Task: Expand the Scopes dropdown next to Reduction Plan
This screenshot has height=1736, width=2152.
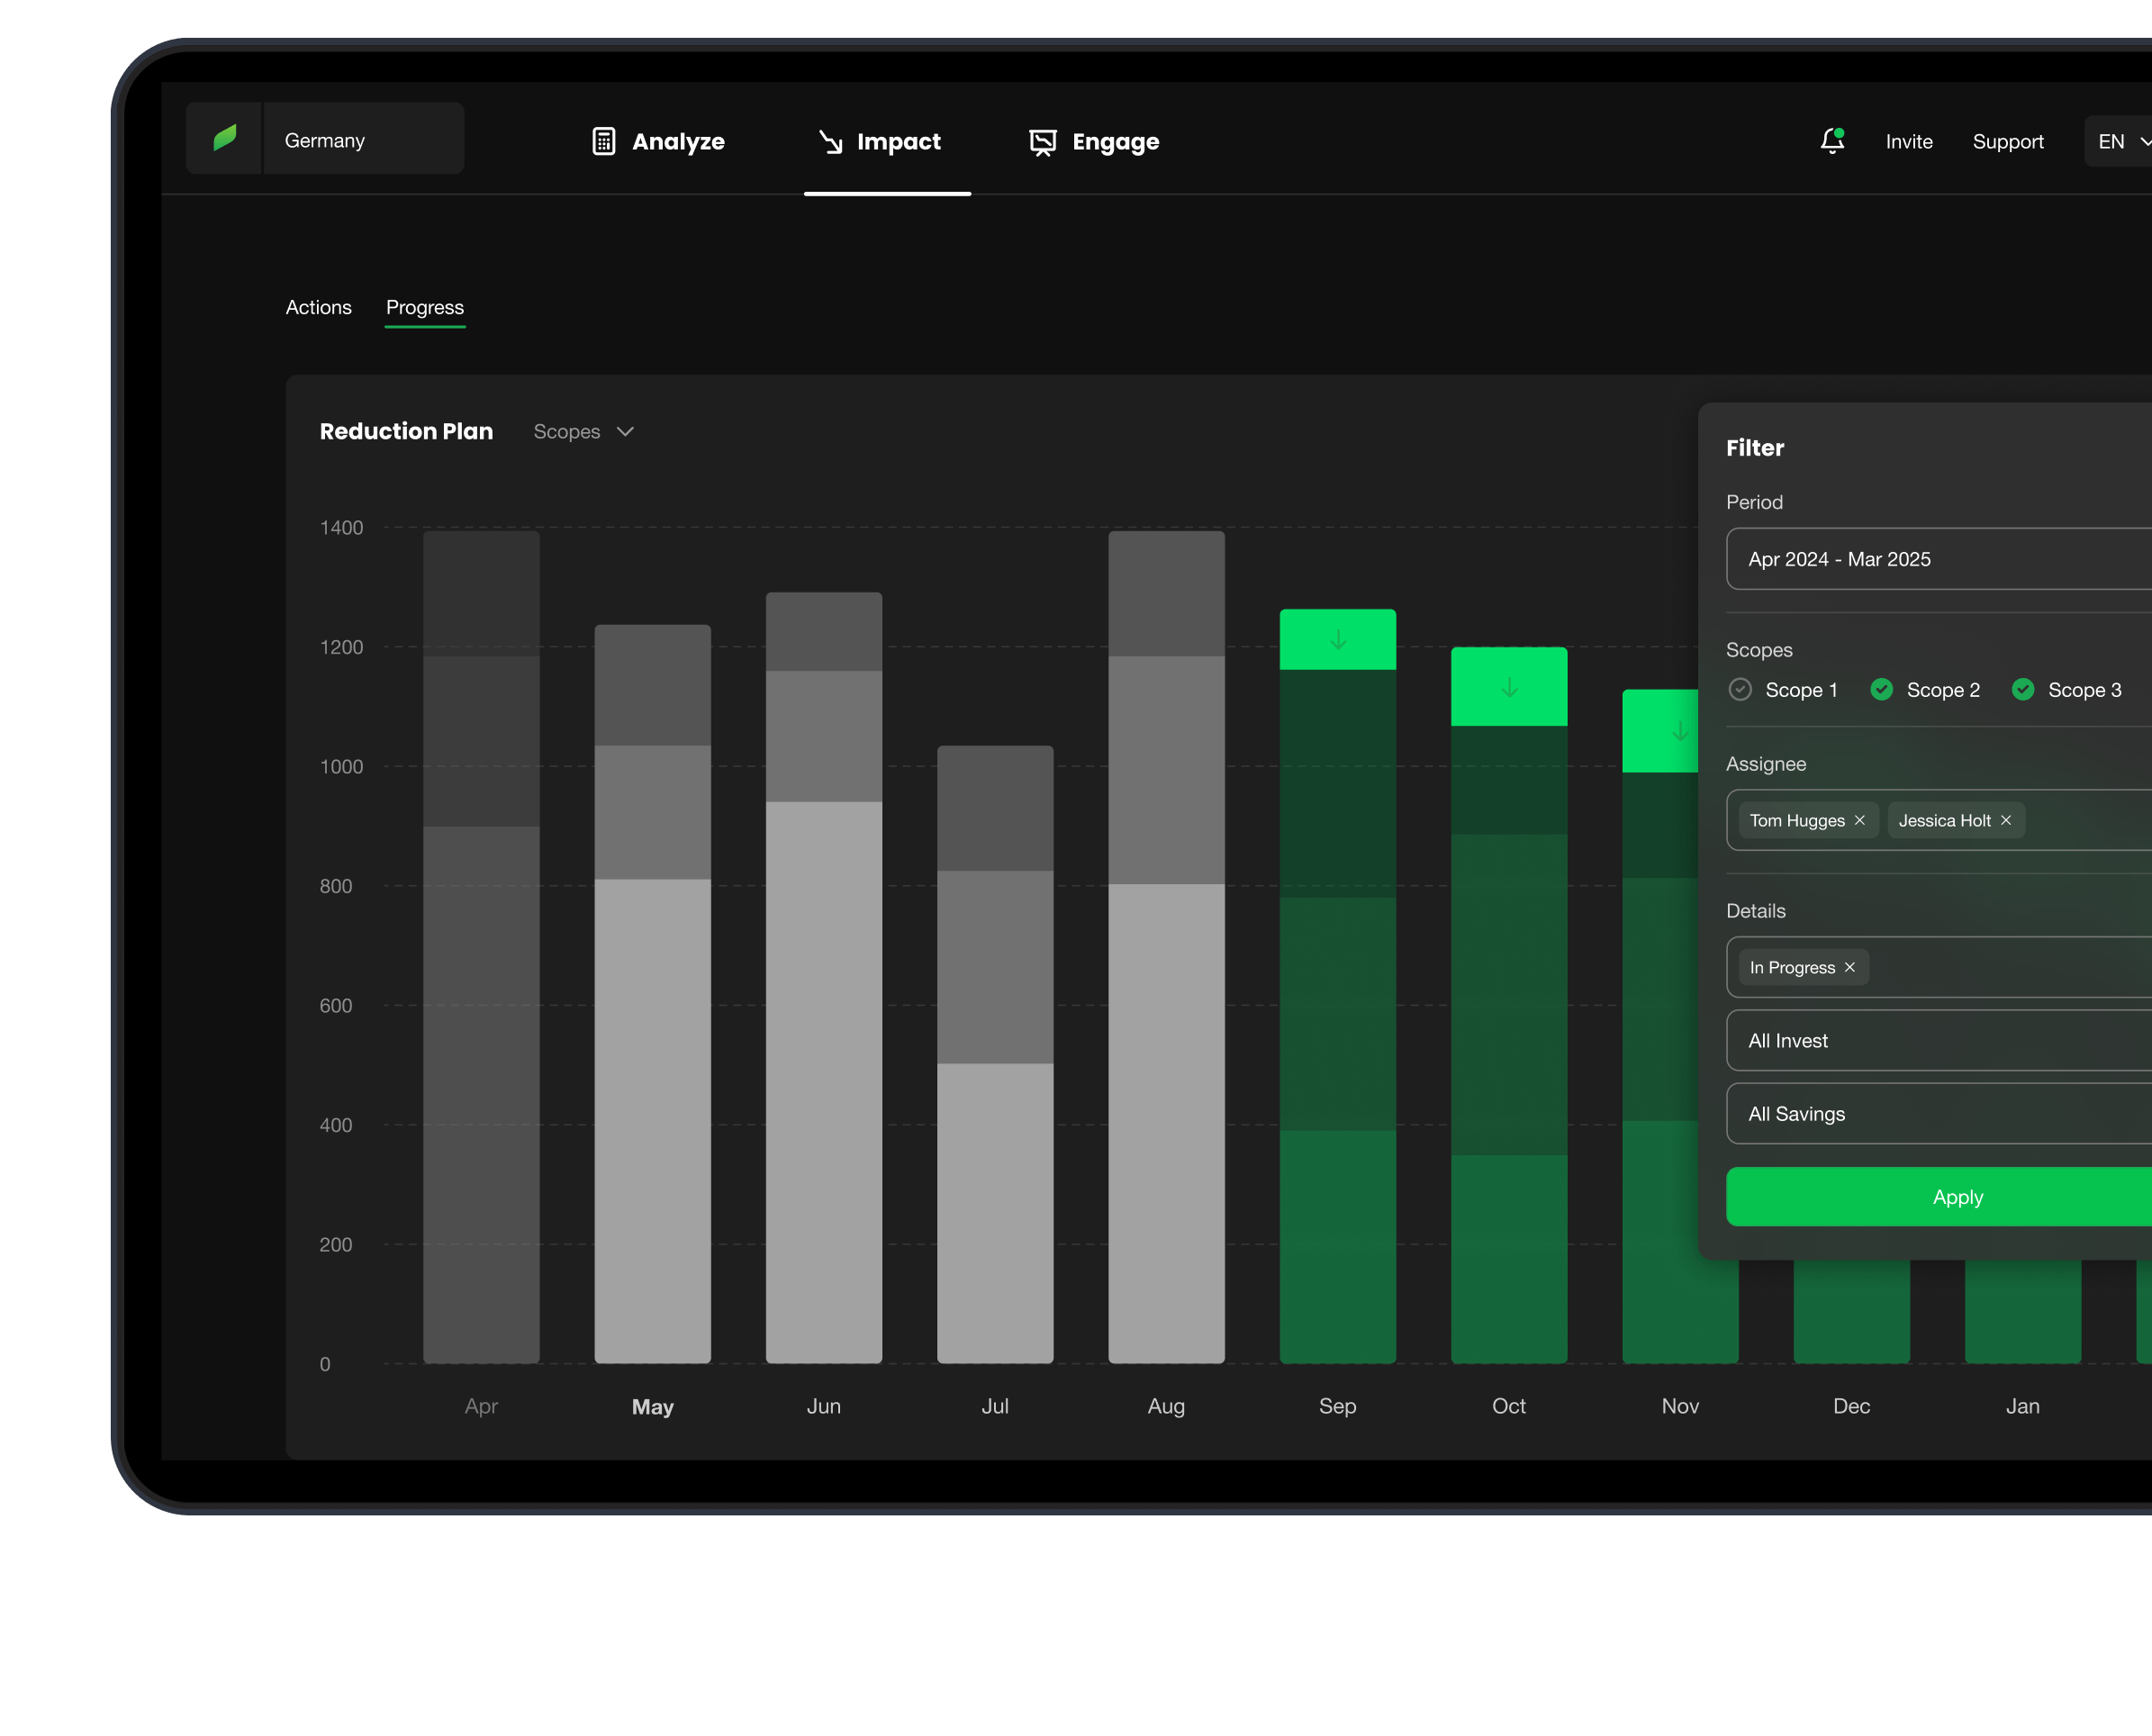Action: click(584, 432)
